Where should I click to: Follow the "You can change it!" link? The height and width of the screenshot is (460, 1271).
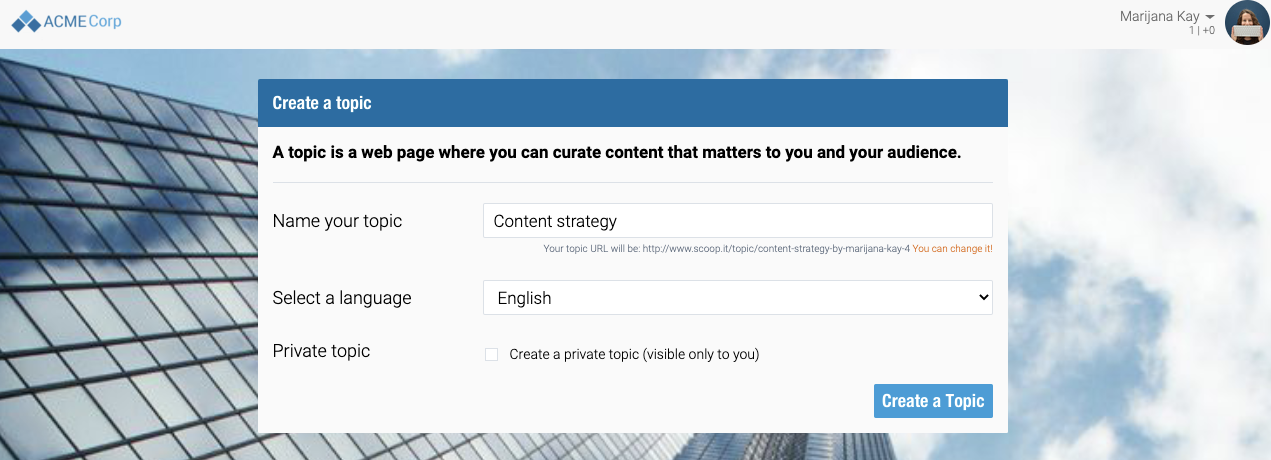(952, 248)
